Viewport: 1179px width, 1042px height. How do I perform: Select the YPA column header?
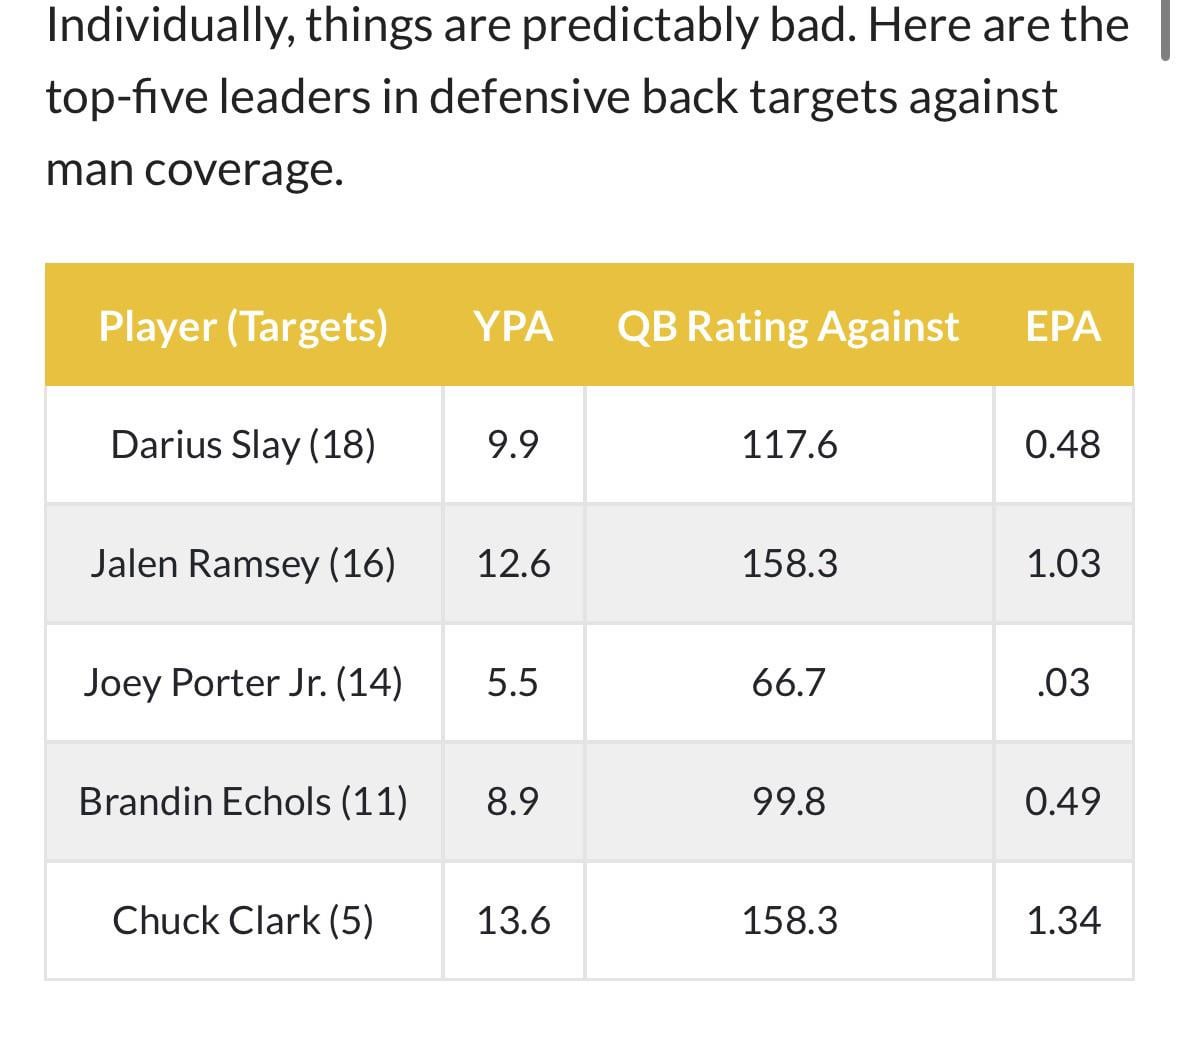pyautogui.click(x=513, y=326)
